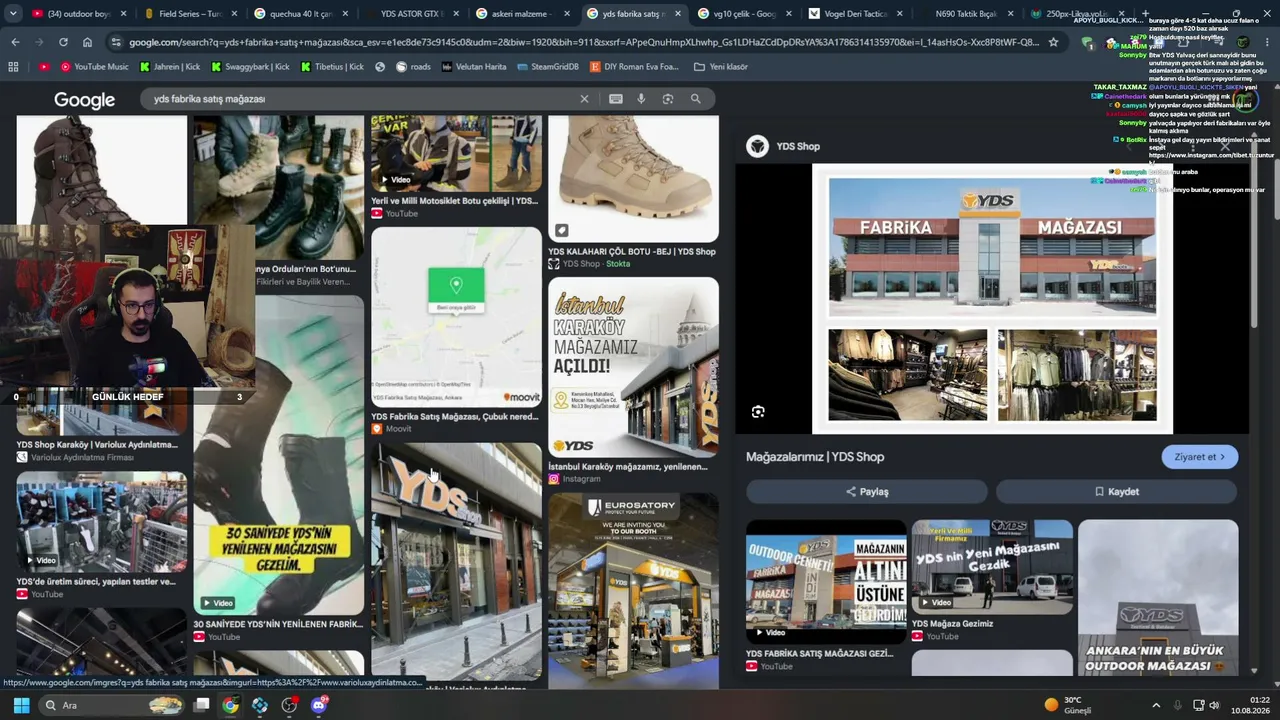Open 'YDS Mağaza Gezimiz' related video

tap(992, 567)
